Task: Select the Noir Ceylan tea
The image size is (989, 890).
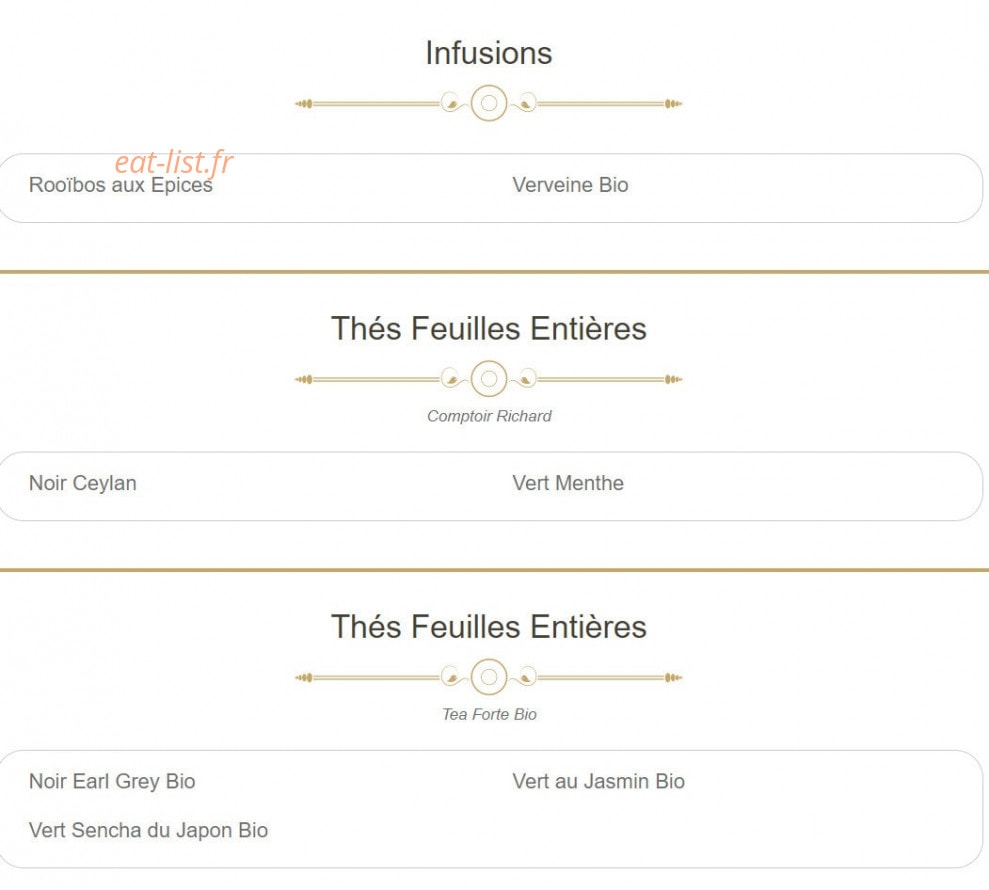Action: 83,483
